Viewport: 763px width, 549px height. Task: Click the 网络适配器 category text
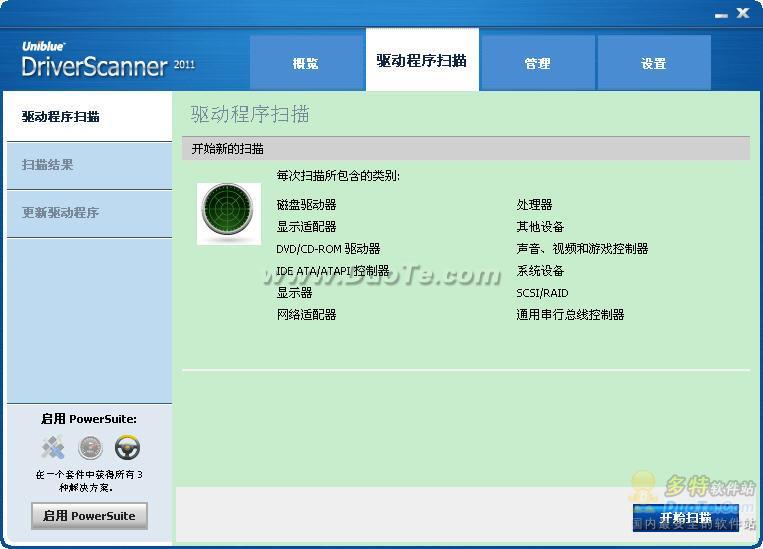[x=307, y=314]
